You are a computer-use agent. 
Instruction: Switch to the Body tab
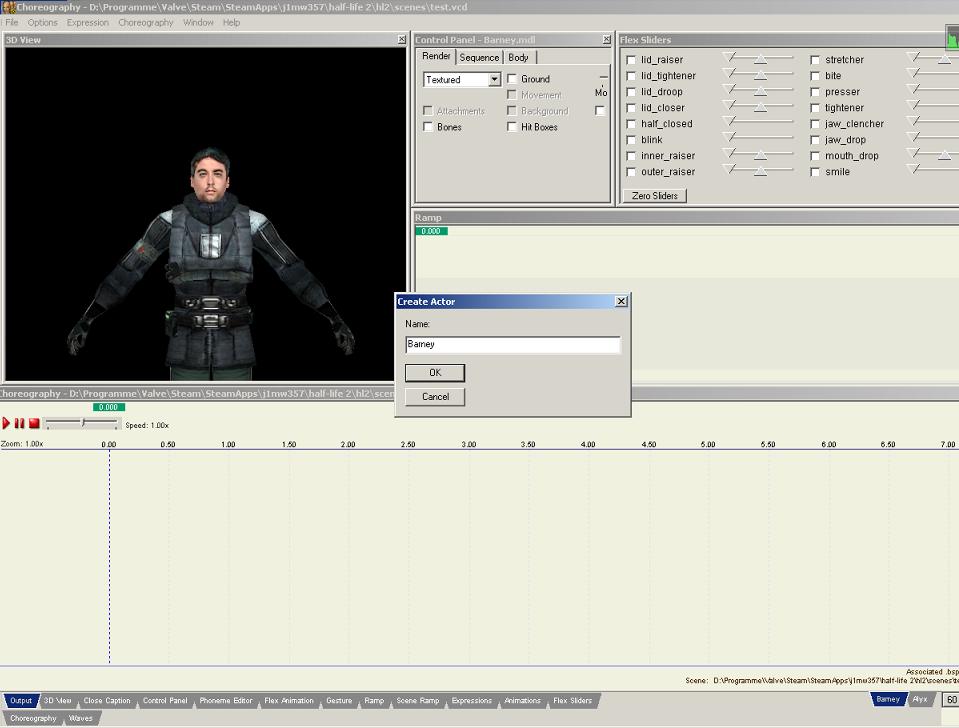click(519, 58)
